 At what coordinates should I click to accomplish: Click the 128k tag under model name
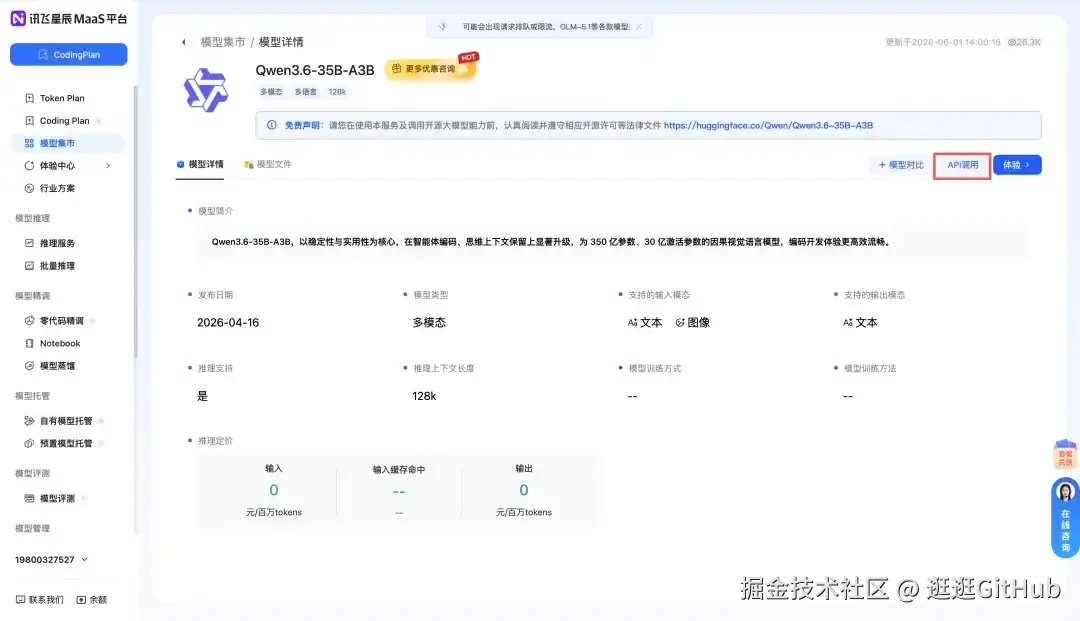click(x=338, y=92)
